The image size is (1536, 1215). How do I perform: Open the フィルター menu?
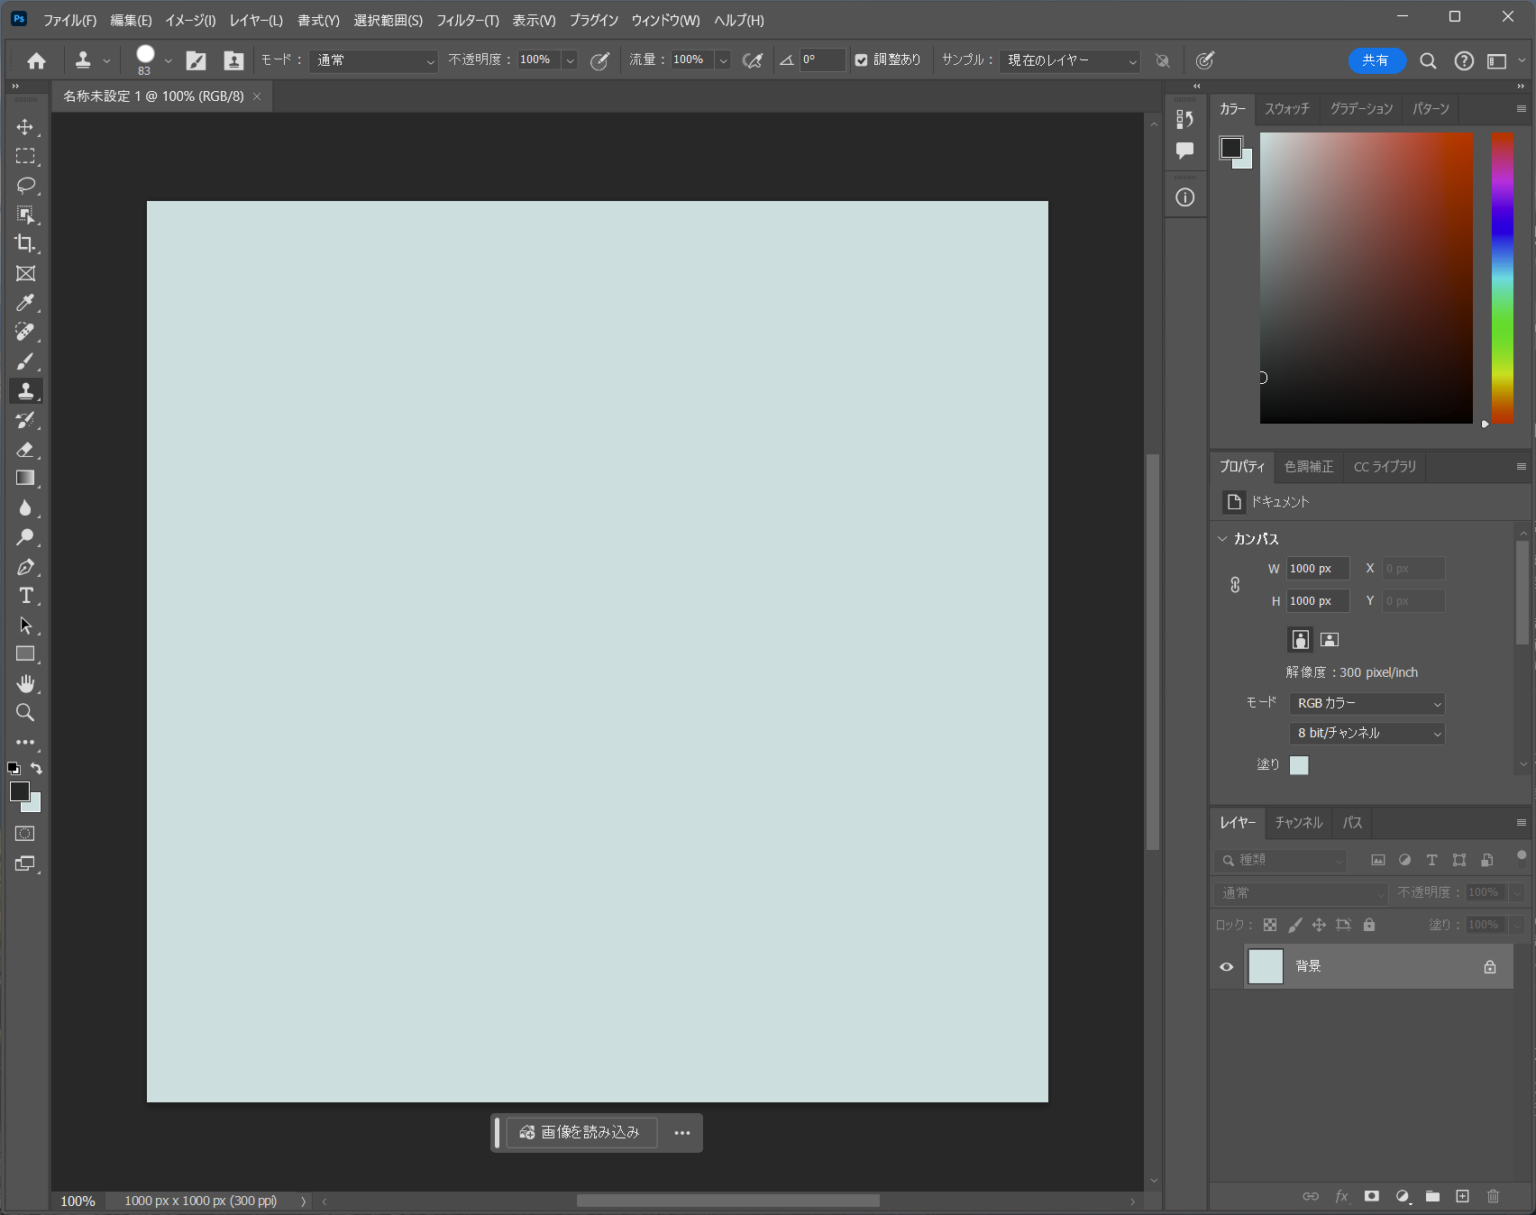click(x=467, y=20)
